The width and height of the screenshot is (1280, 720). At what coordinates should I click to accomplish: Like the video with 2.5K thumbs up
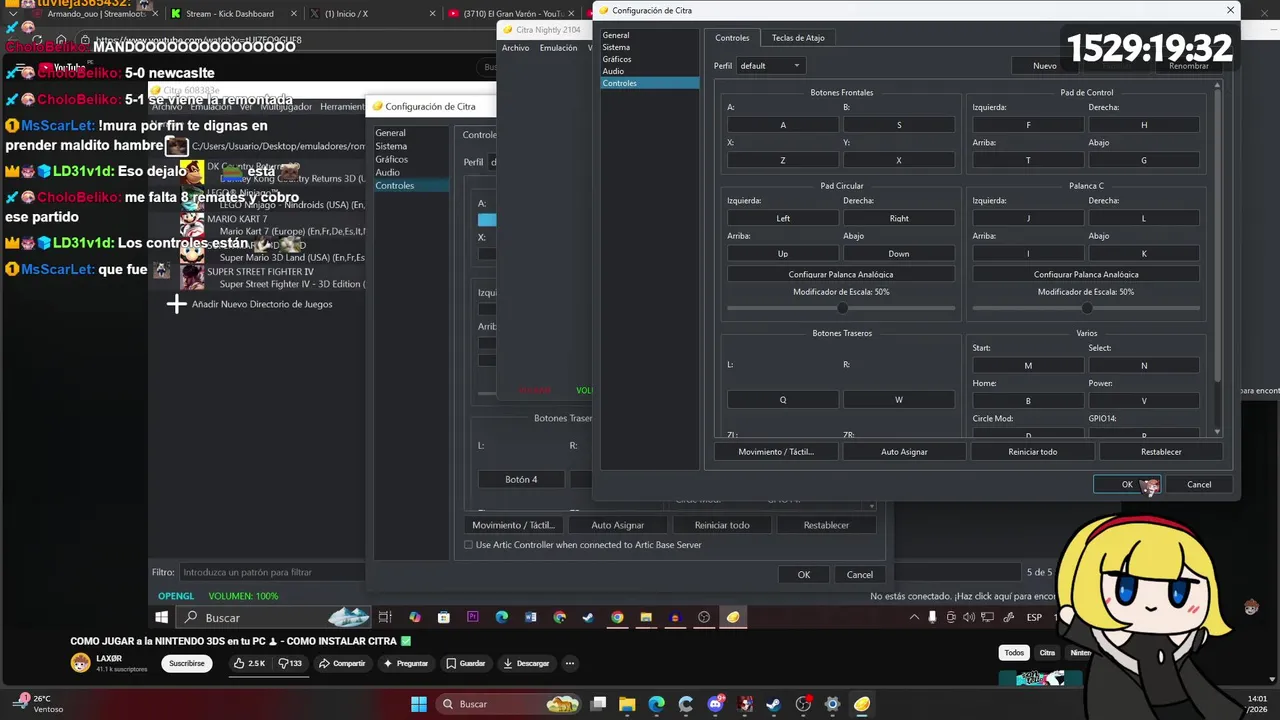click(249, 663)
